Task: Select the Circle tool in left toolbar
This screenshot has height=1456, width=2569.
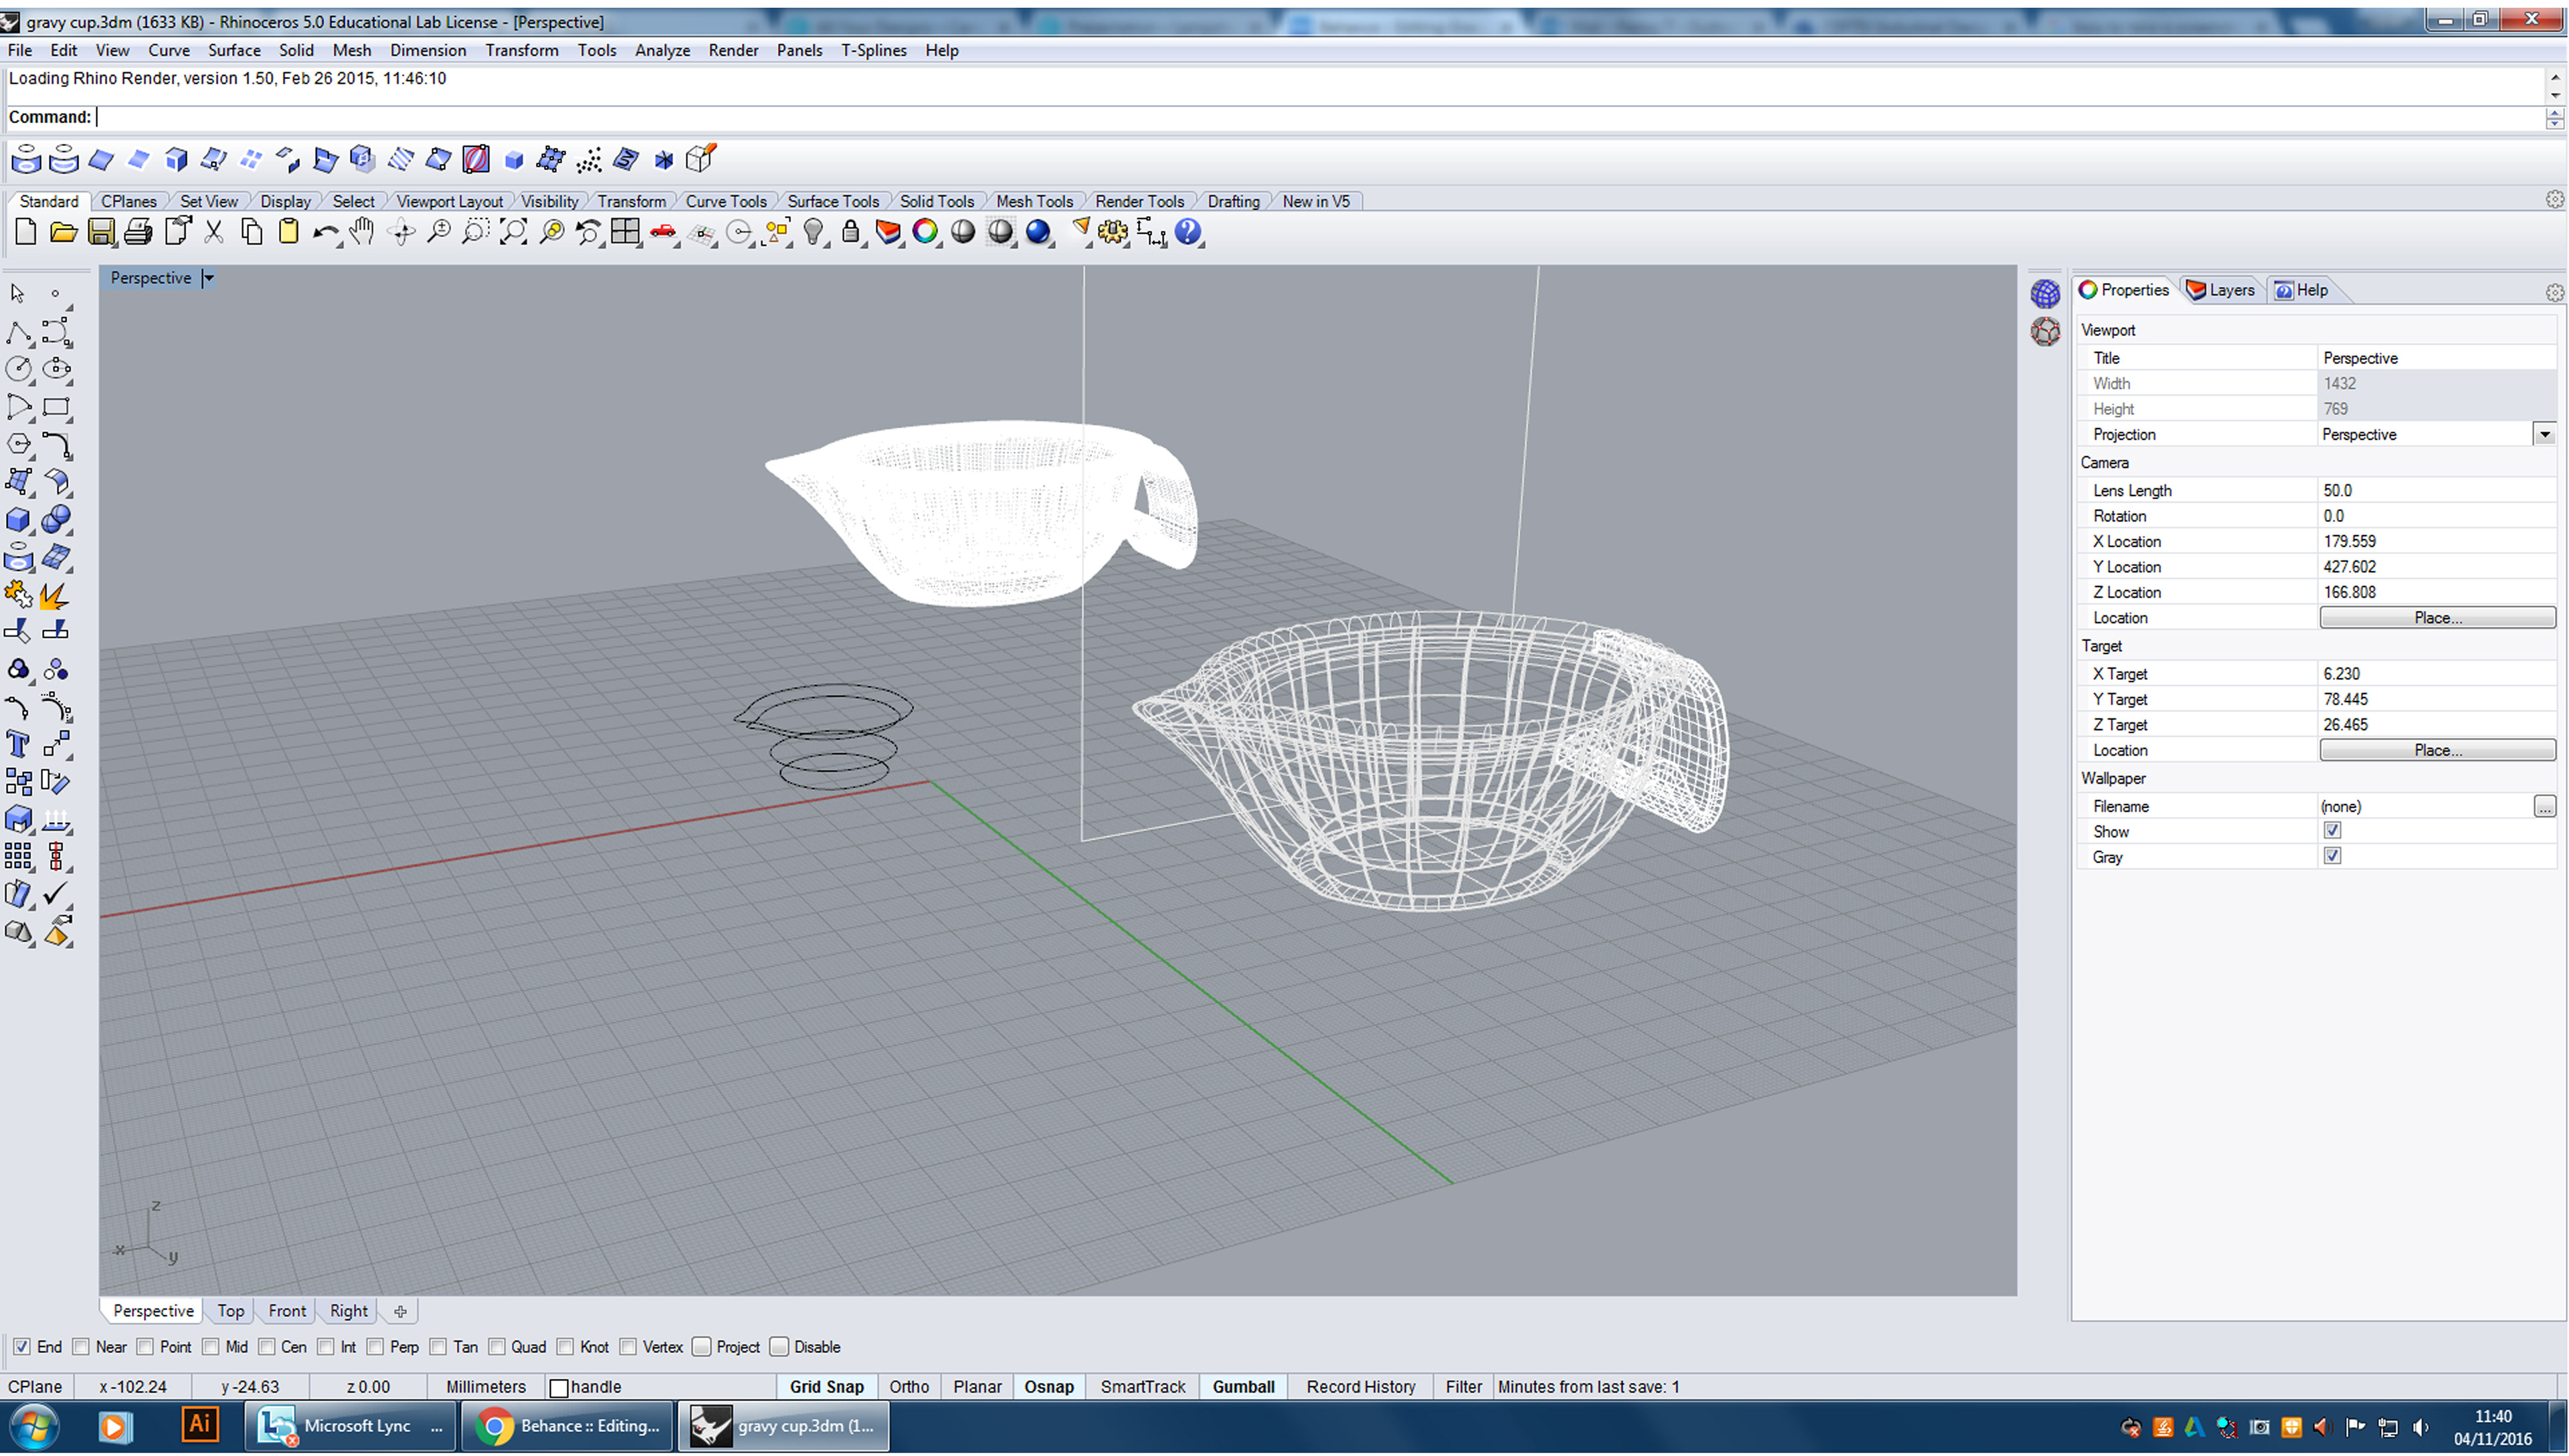Action: pos(18,369)
